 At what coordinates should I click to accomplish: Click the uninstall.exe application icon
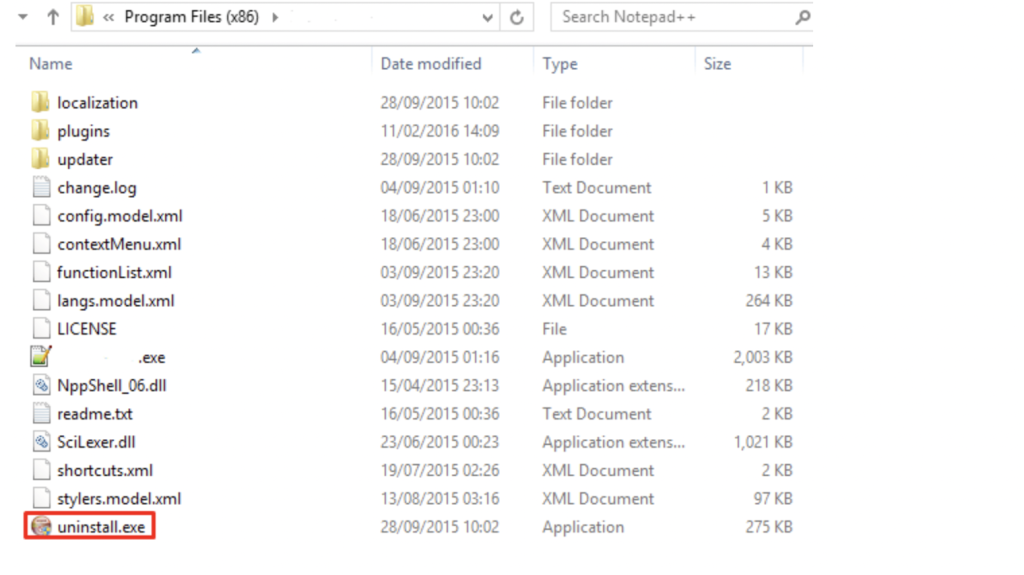click(41, 527)
